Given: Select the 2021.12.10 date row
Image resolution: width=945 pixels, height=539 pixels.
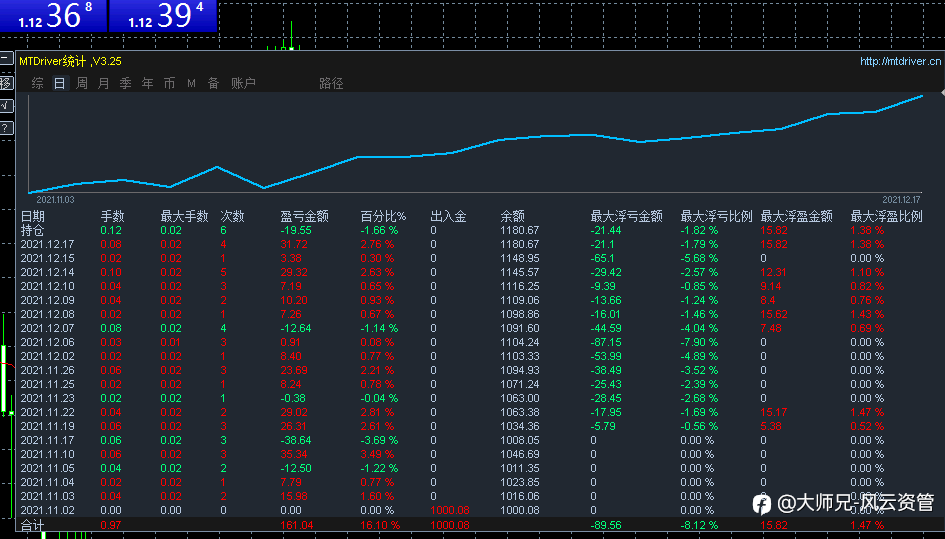Looking at the screenshot, I should (48, 286).
